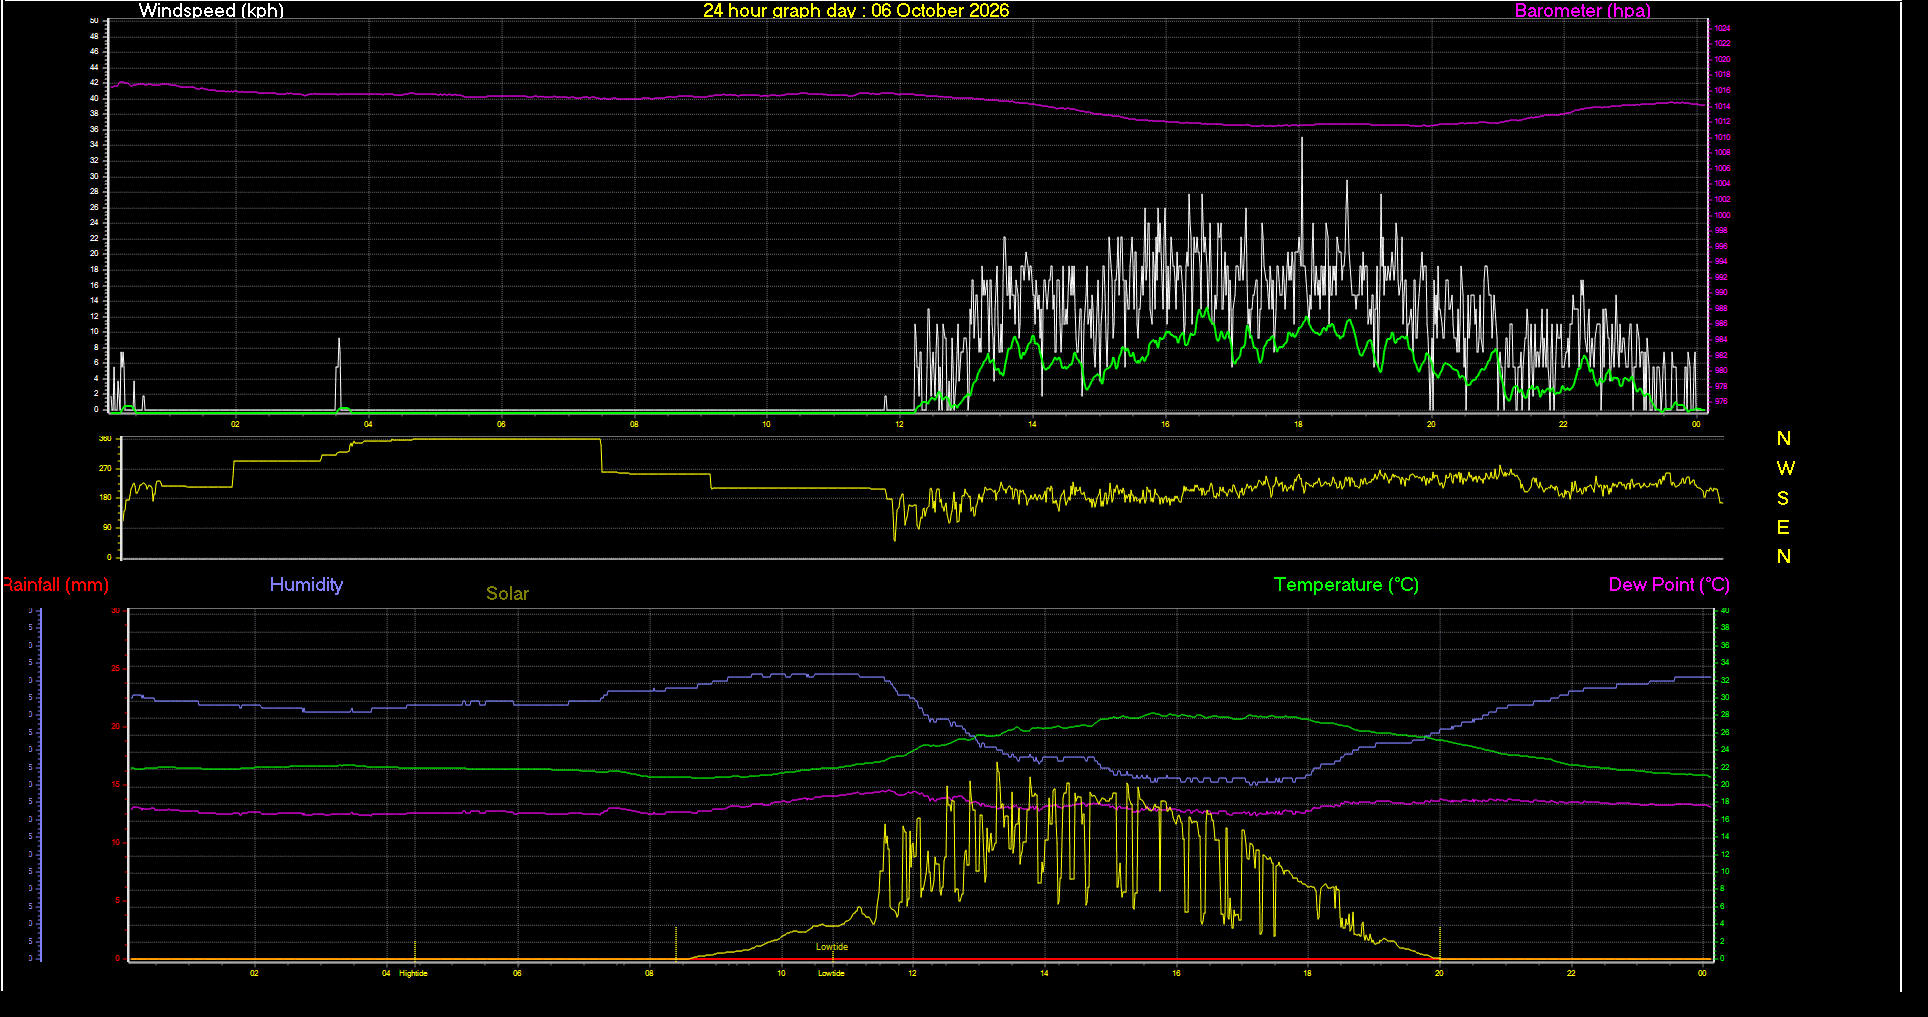Screen dimensions: 1928x1017
Task: Click the "S" compass direction letter
Action: point(1783,498)
